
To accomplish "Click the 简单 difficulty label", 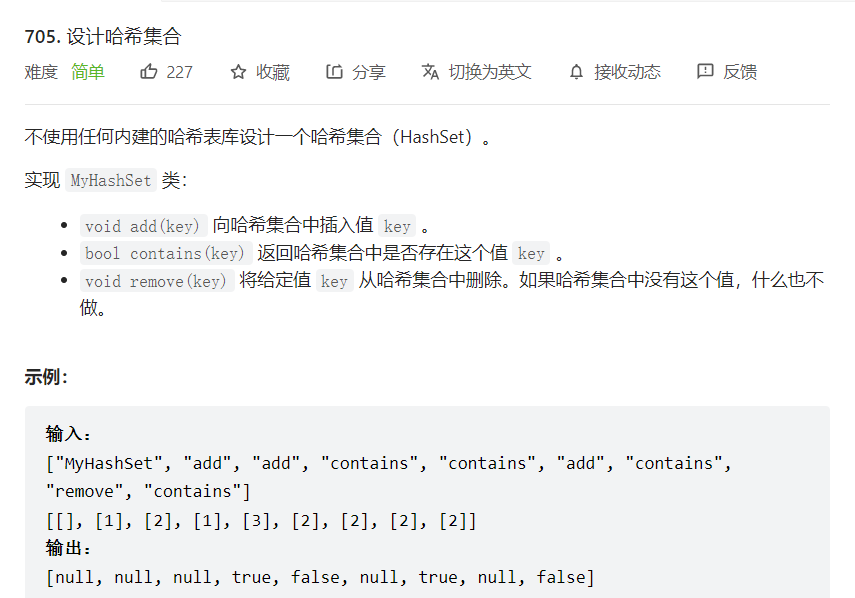I will [88, 72].
